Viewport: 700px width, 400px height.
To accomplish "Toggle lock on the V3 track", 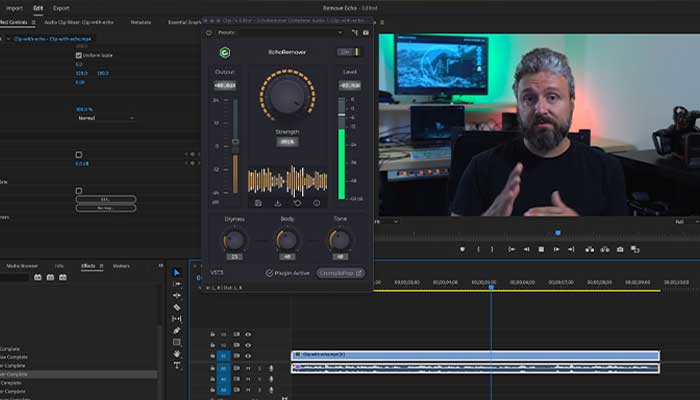I will 212,334.
